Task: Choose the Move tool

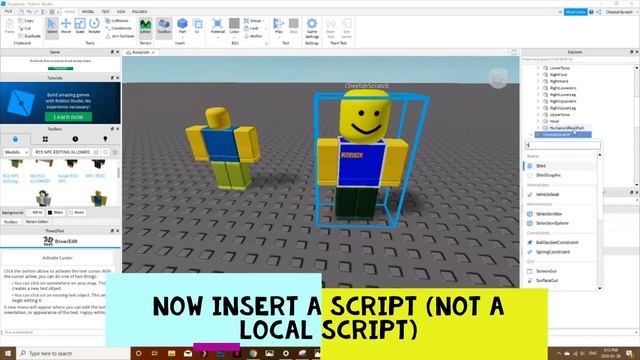Action: click(x=66, y=27)
